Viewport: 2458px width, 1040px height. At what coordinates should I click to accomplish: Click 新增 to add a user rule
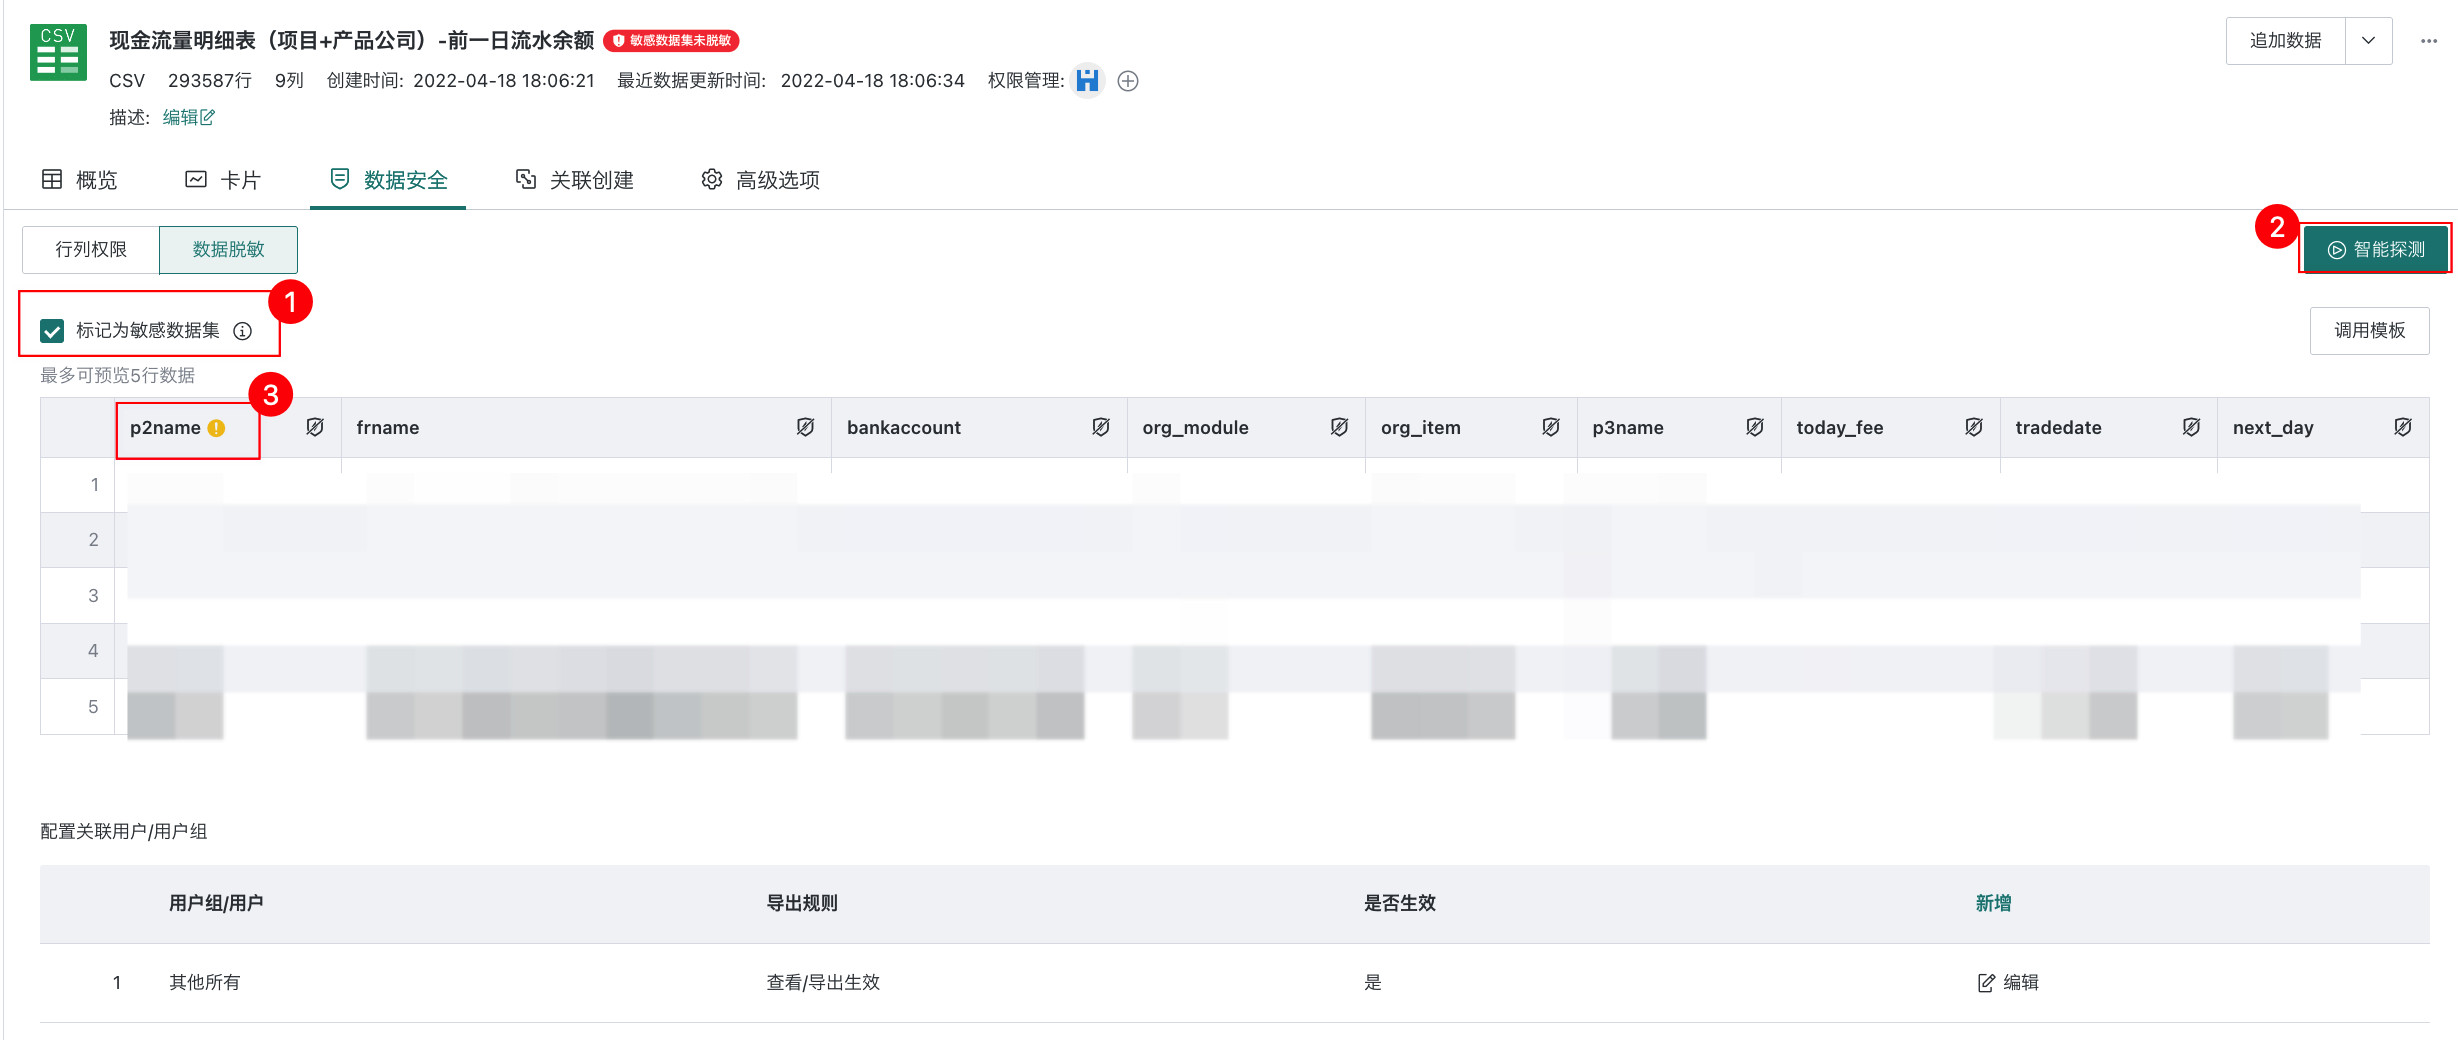(x=1993, y=903)
